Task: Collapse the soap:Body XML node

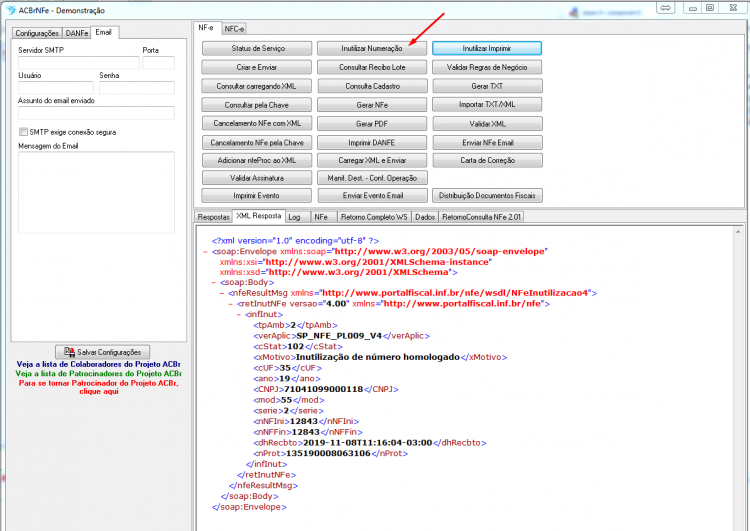Action: pos(213,283)
